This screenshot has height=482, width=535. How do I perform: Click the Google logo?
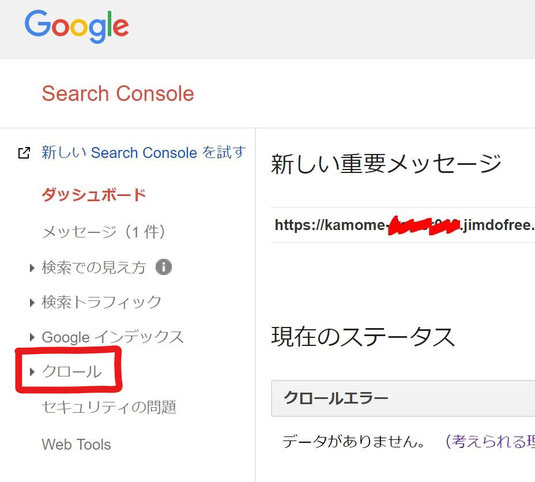tap(77, 27)
